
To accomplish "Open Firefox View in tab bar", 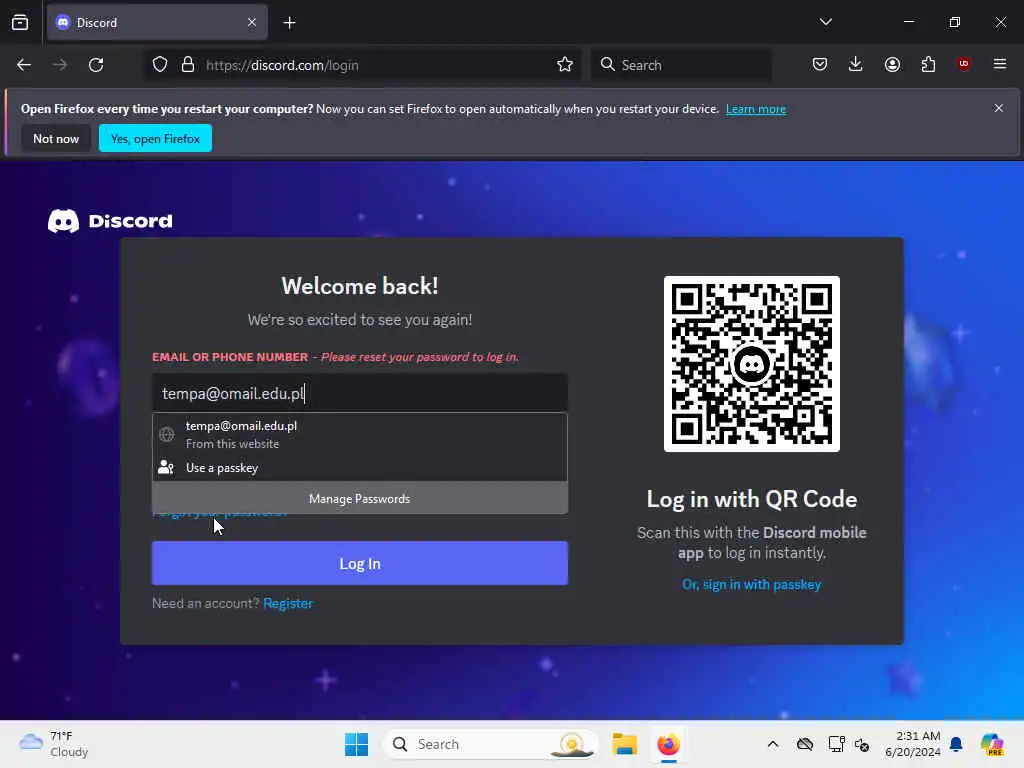I will (20, 23).
